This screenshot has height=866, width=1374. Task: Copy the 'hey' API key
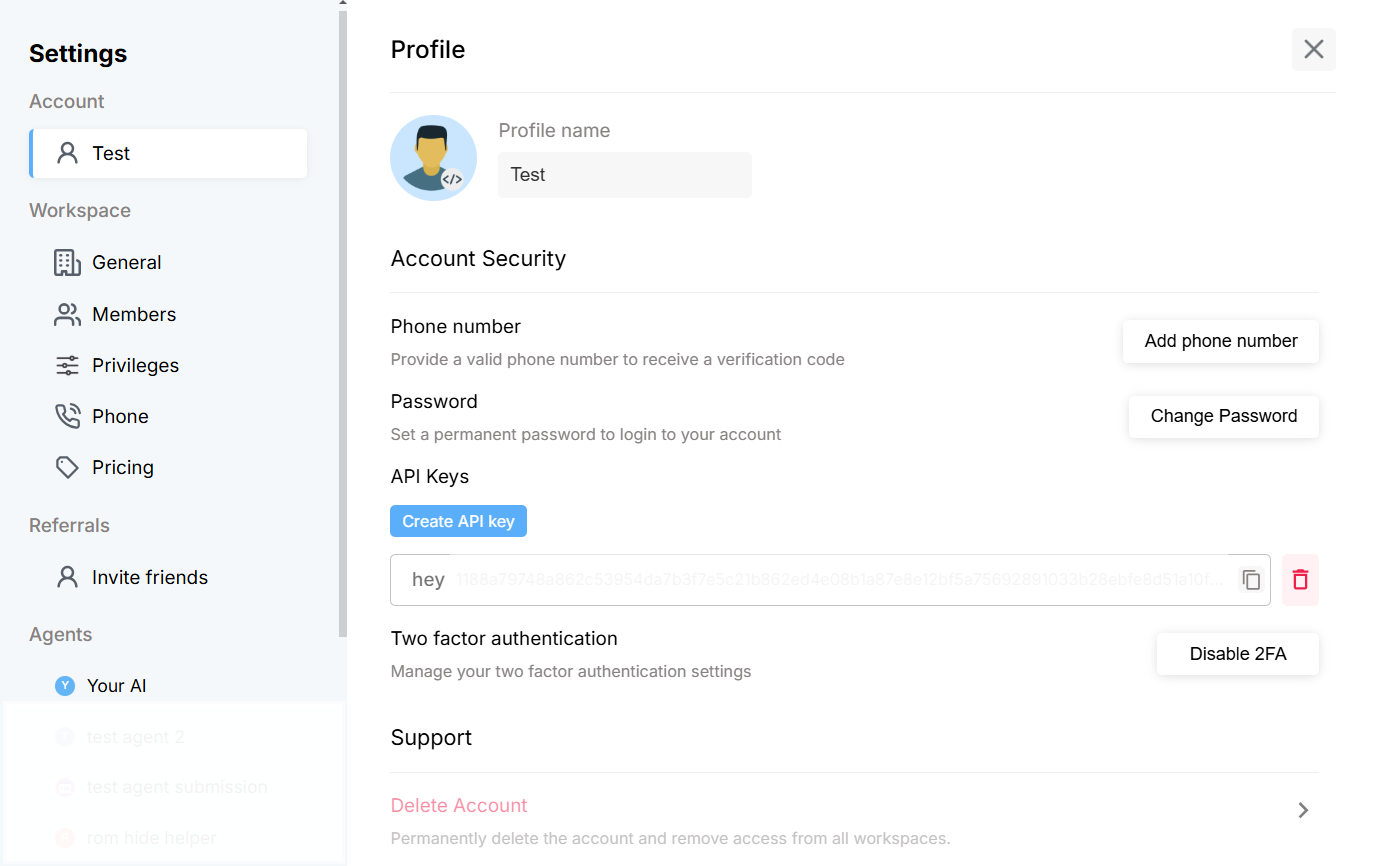(1251, 580)
